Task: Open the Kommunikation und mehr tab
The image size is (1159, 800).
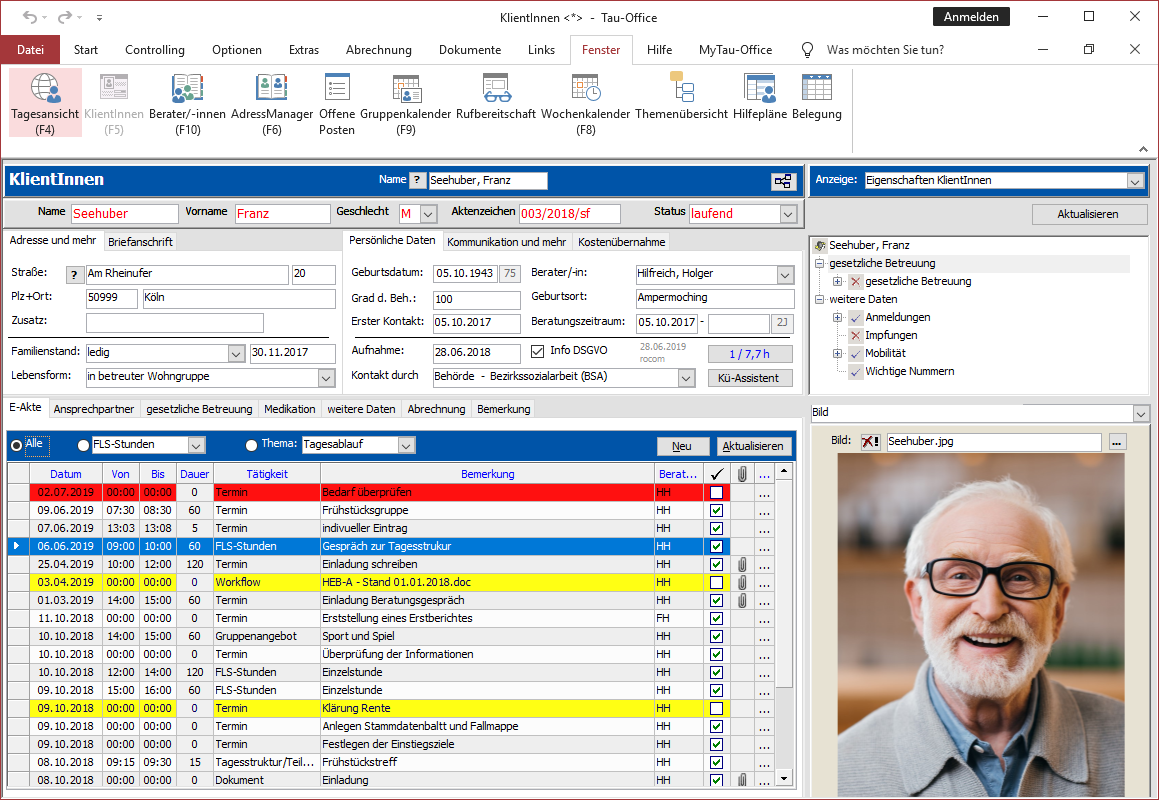Action: tap(506, 241)
